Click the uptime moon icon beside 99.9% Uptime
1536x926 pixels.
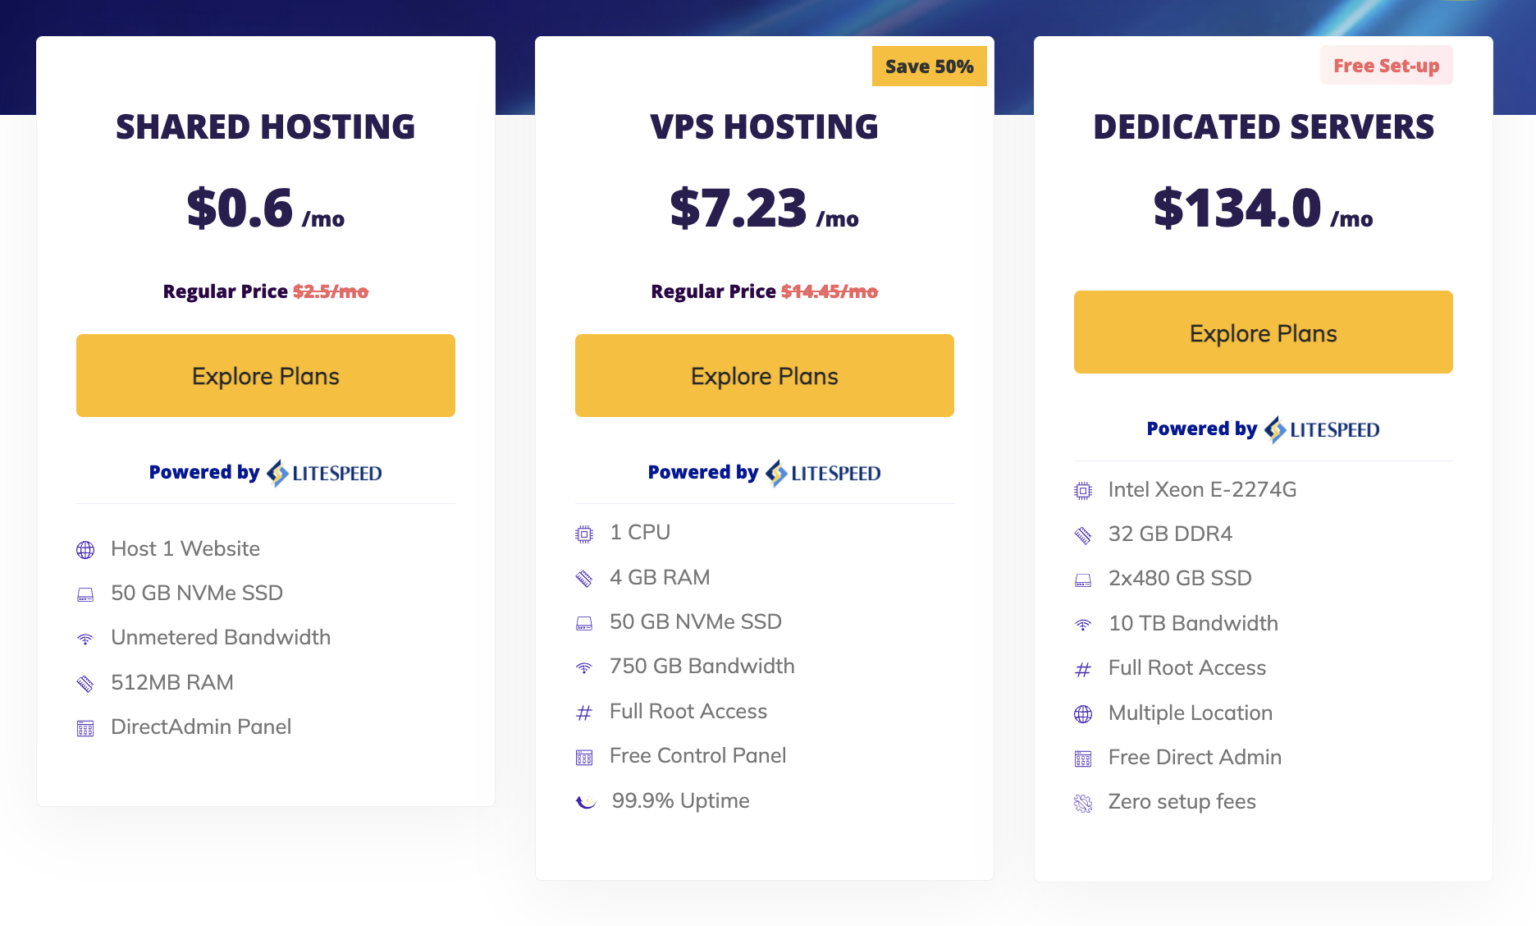[585, 800]
